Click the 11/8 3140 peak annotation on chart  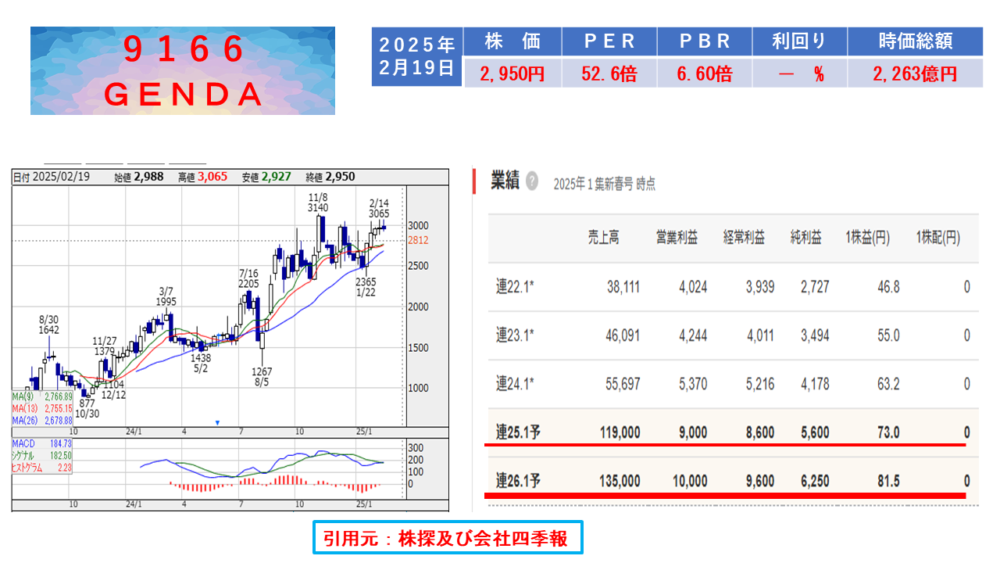click(x=318, y=203)
